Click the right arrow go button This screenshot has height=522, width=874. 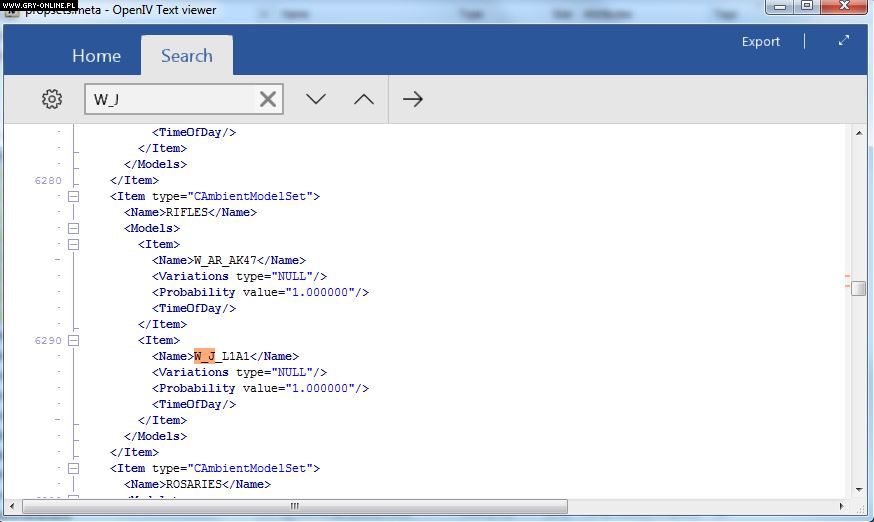coord(413,99)
